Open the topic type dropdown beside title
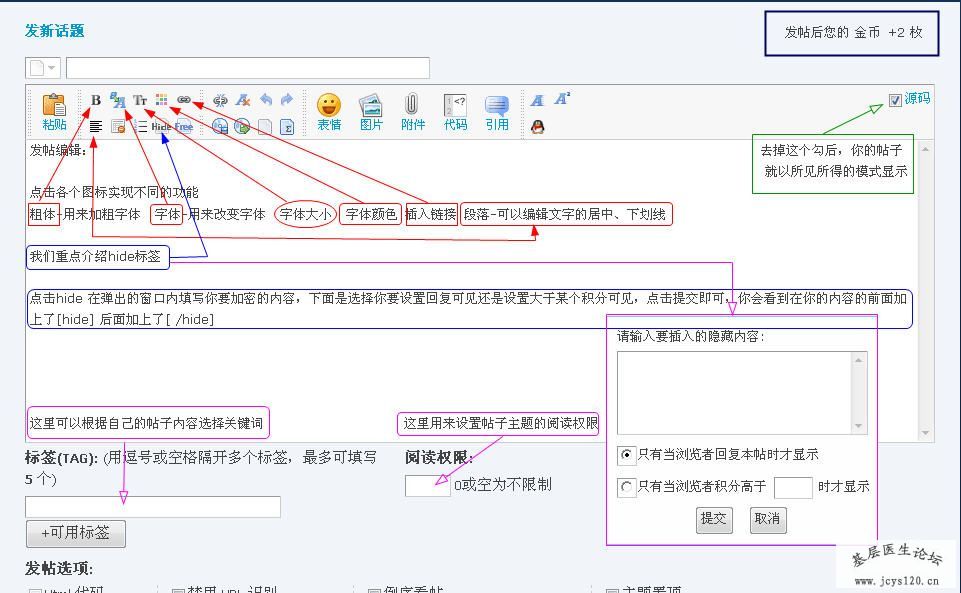961x593 pixels. pos(42,68)
